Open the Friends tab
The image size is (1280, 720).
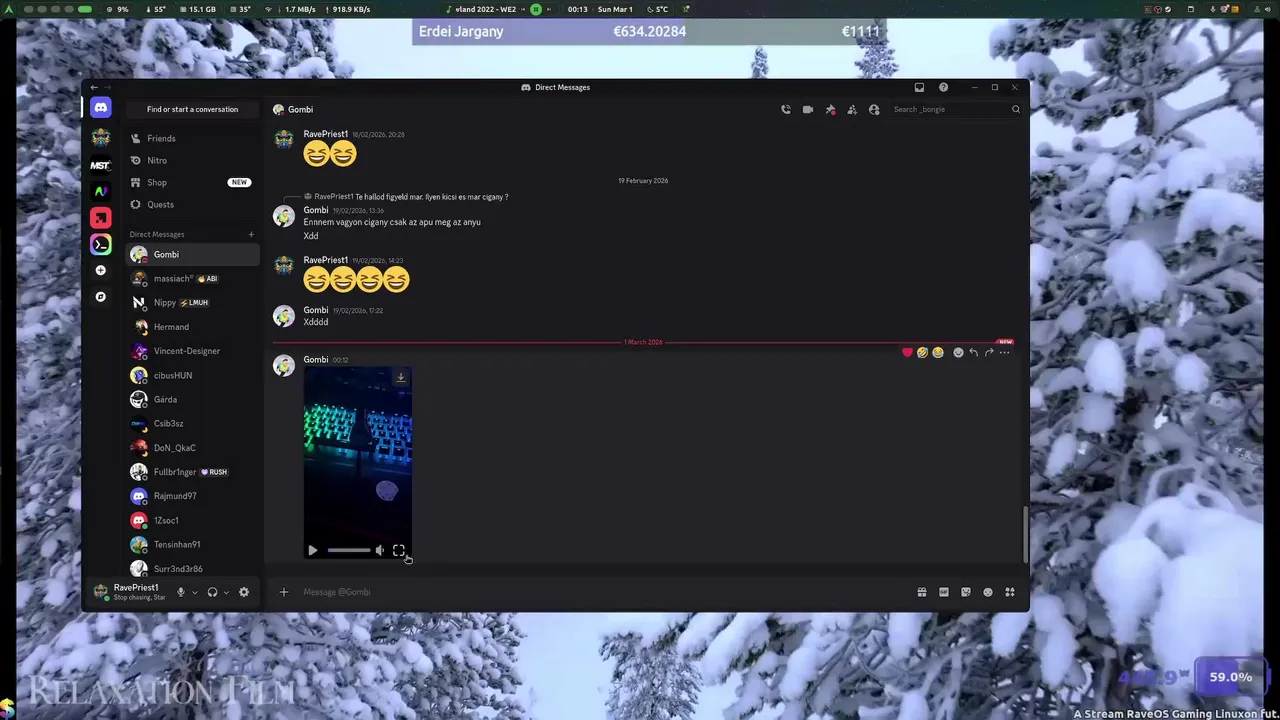click(x=193, y=138)
